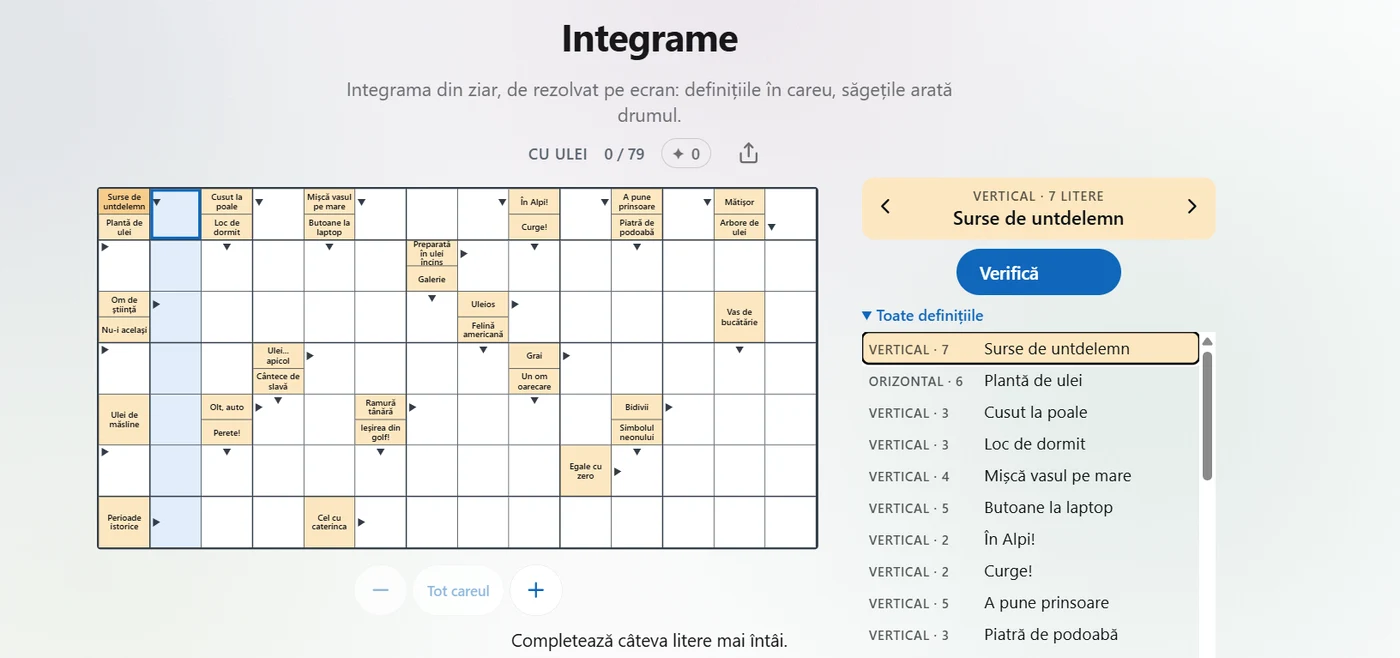This screenshot has width=1400, height=658.
Task: Click the 'Un om oarecare' clue cell
Action: 534,381
